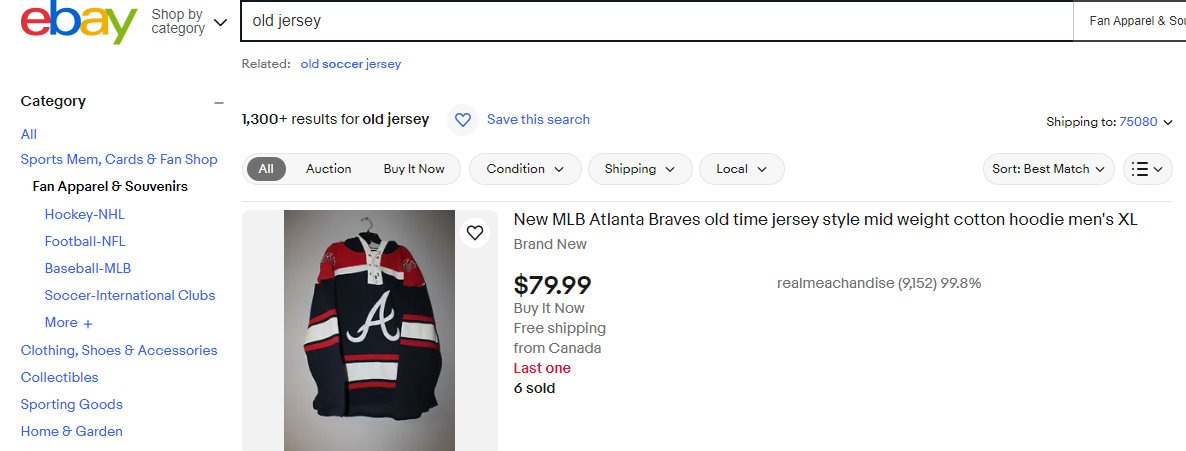Select Baseball-MLB category
The width and height of the screenshot is (1186, 451).
click(x=88, y=268)
